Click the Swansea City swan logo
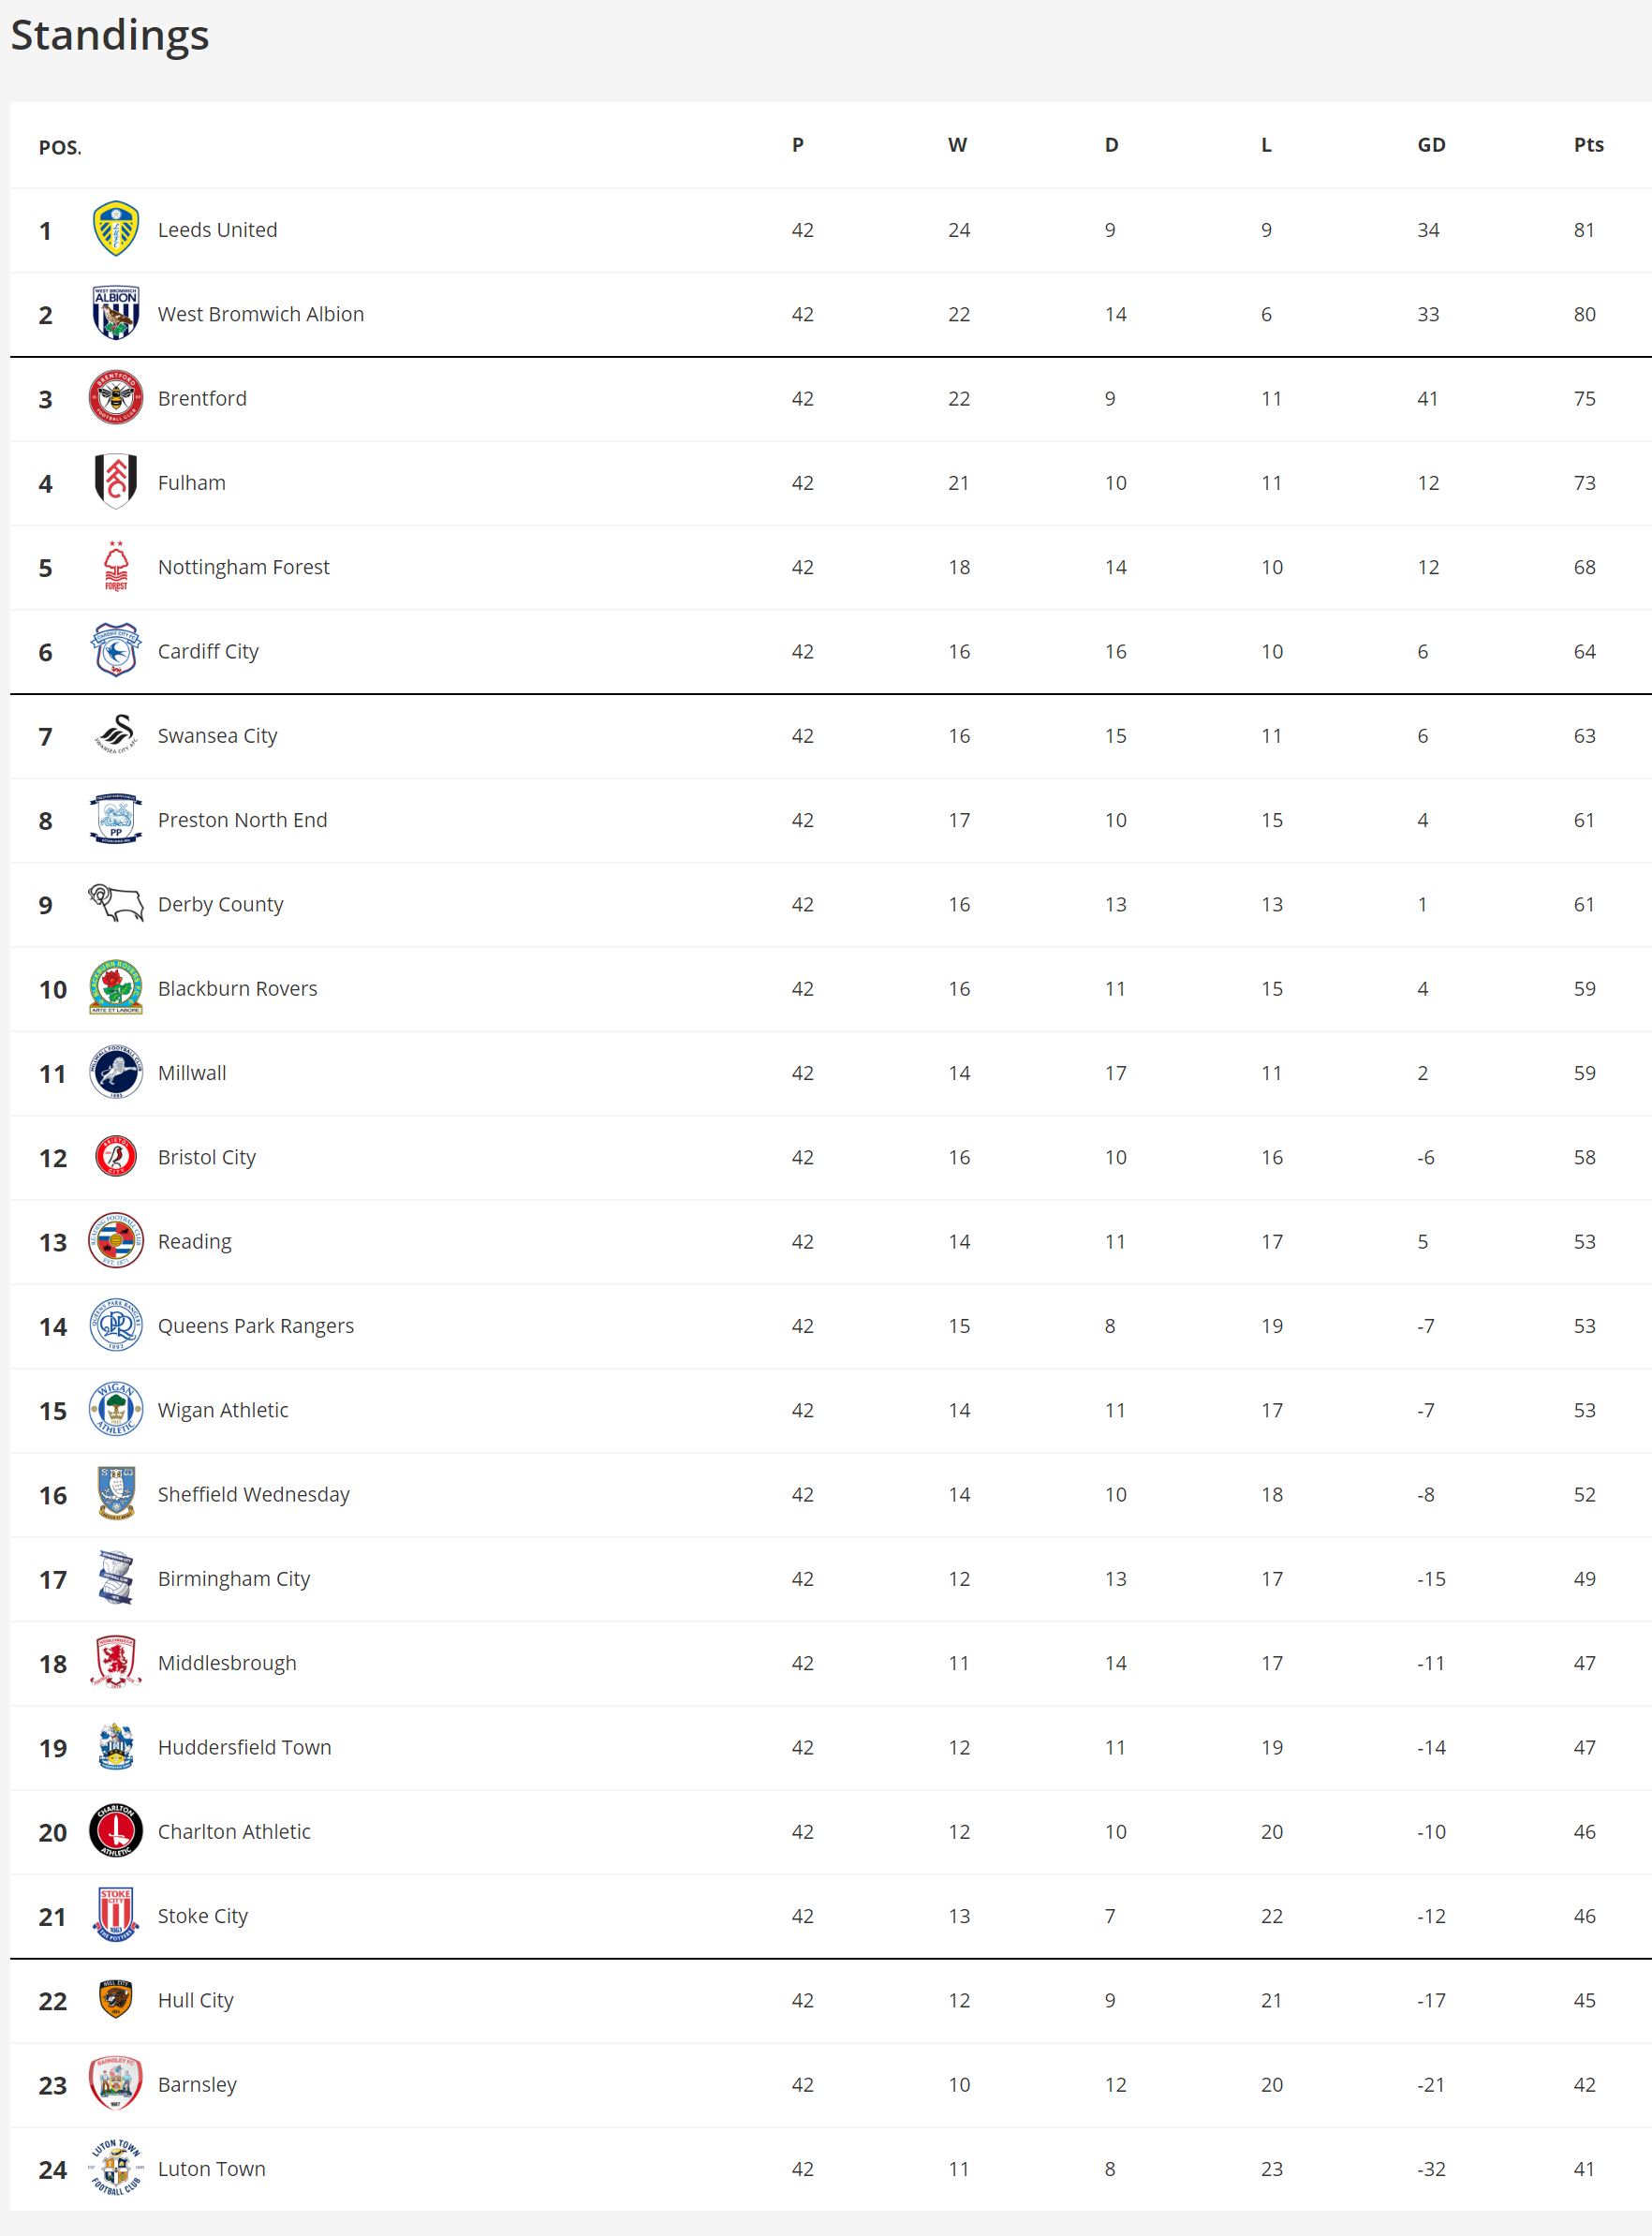 point(116,735)
